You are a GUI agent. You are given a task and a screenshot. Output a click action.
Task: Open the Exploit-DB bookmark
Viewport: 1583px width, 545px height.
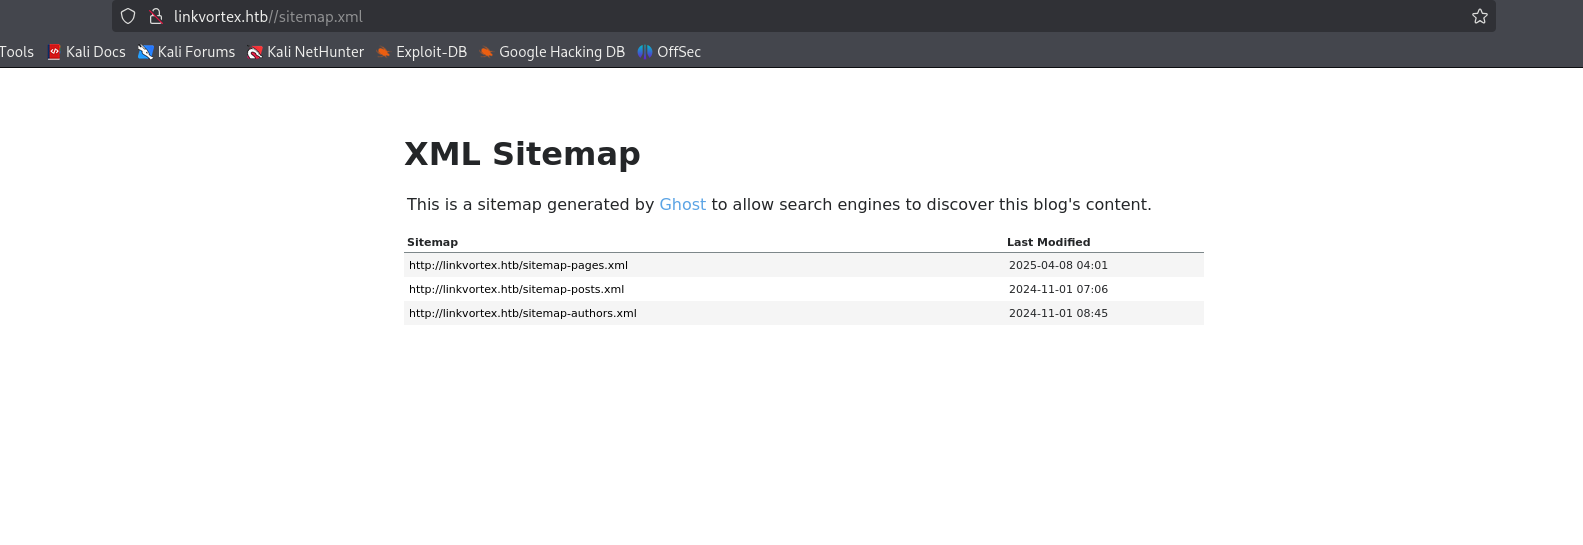(x=422, y=52)
